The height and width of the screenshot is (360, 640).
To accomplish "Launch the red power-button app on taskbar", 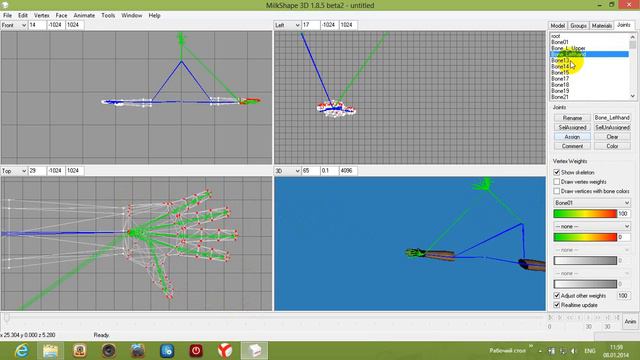I will click(196, 351).
